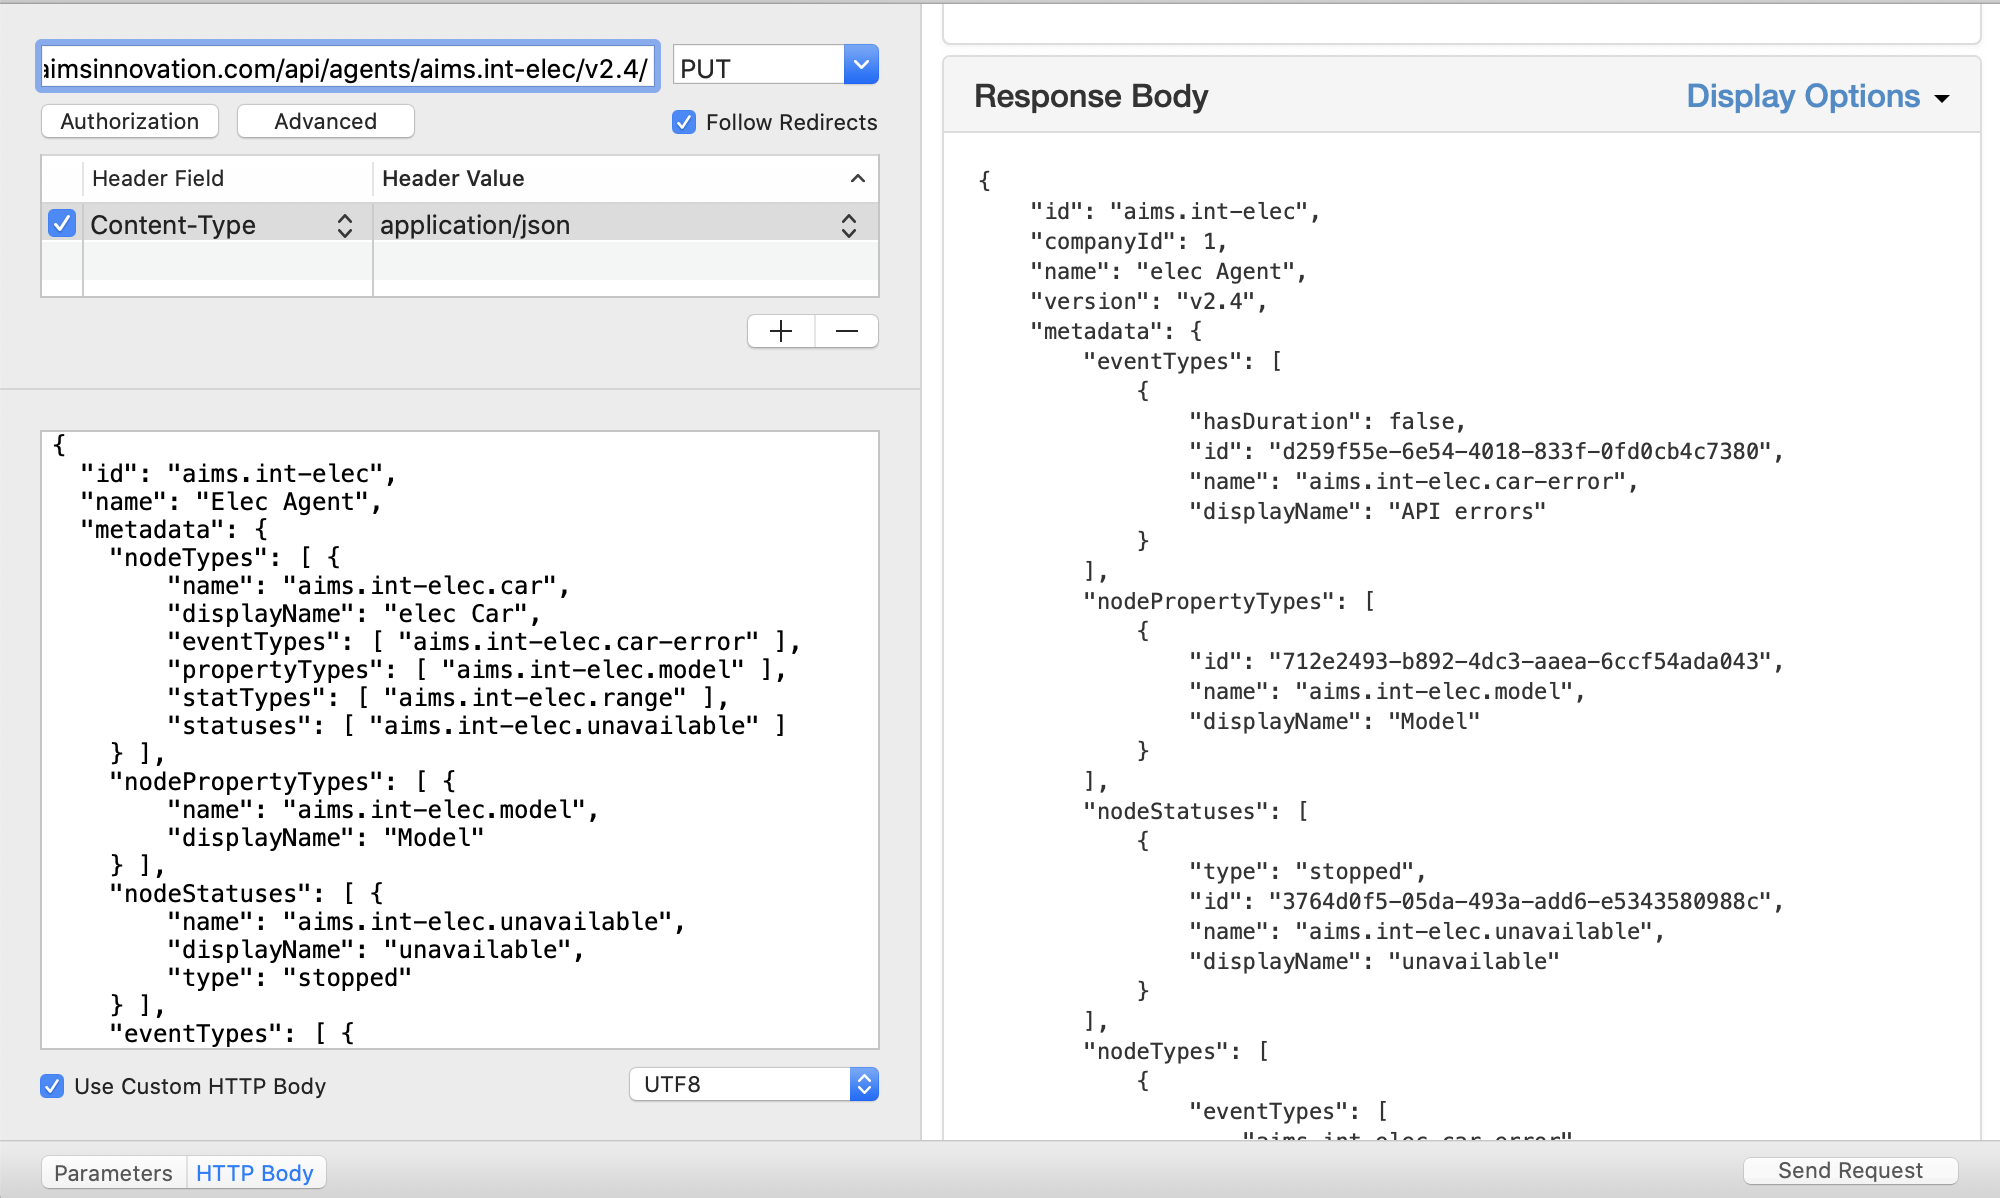The height and width of the screenshot is (1198, 2000).
Task: Click the plus icon to add header
Action: click(781, 331)
